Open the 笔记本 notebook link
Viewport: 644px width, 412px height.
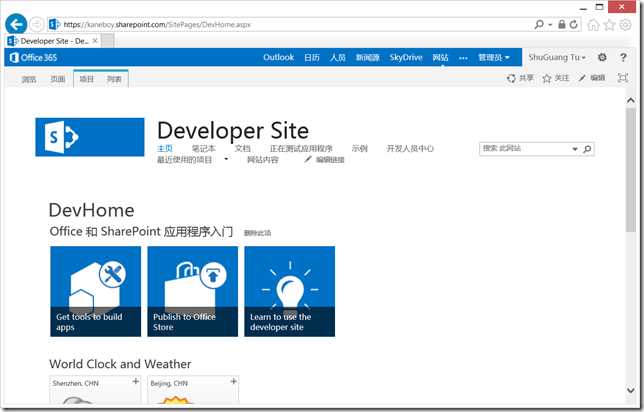coord(204,148)
